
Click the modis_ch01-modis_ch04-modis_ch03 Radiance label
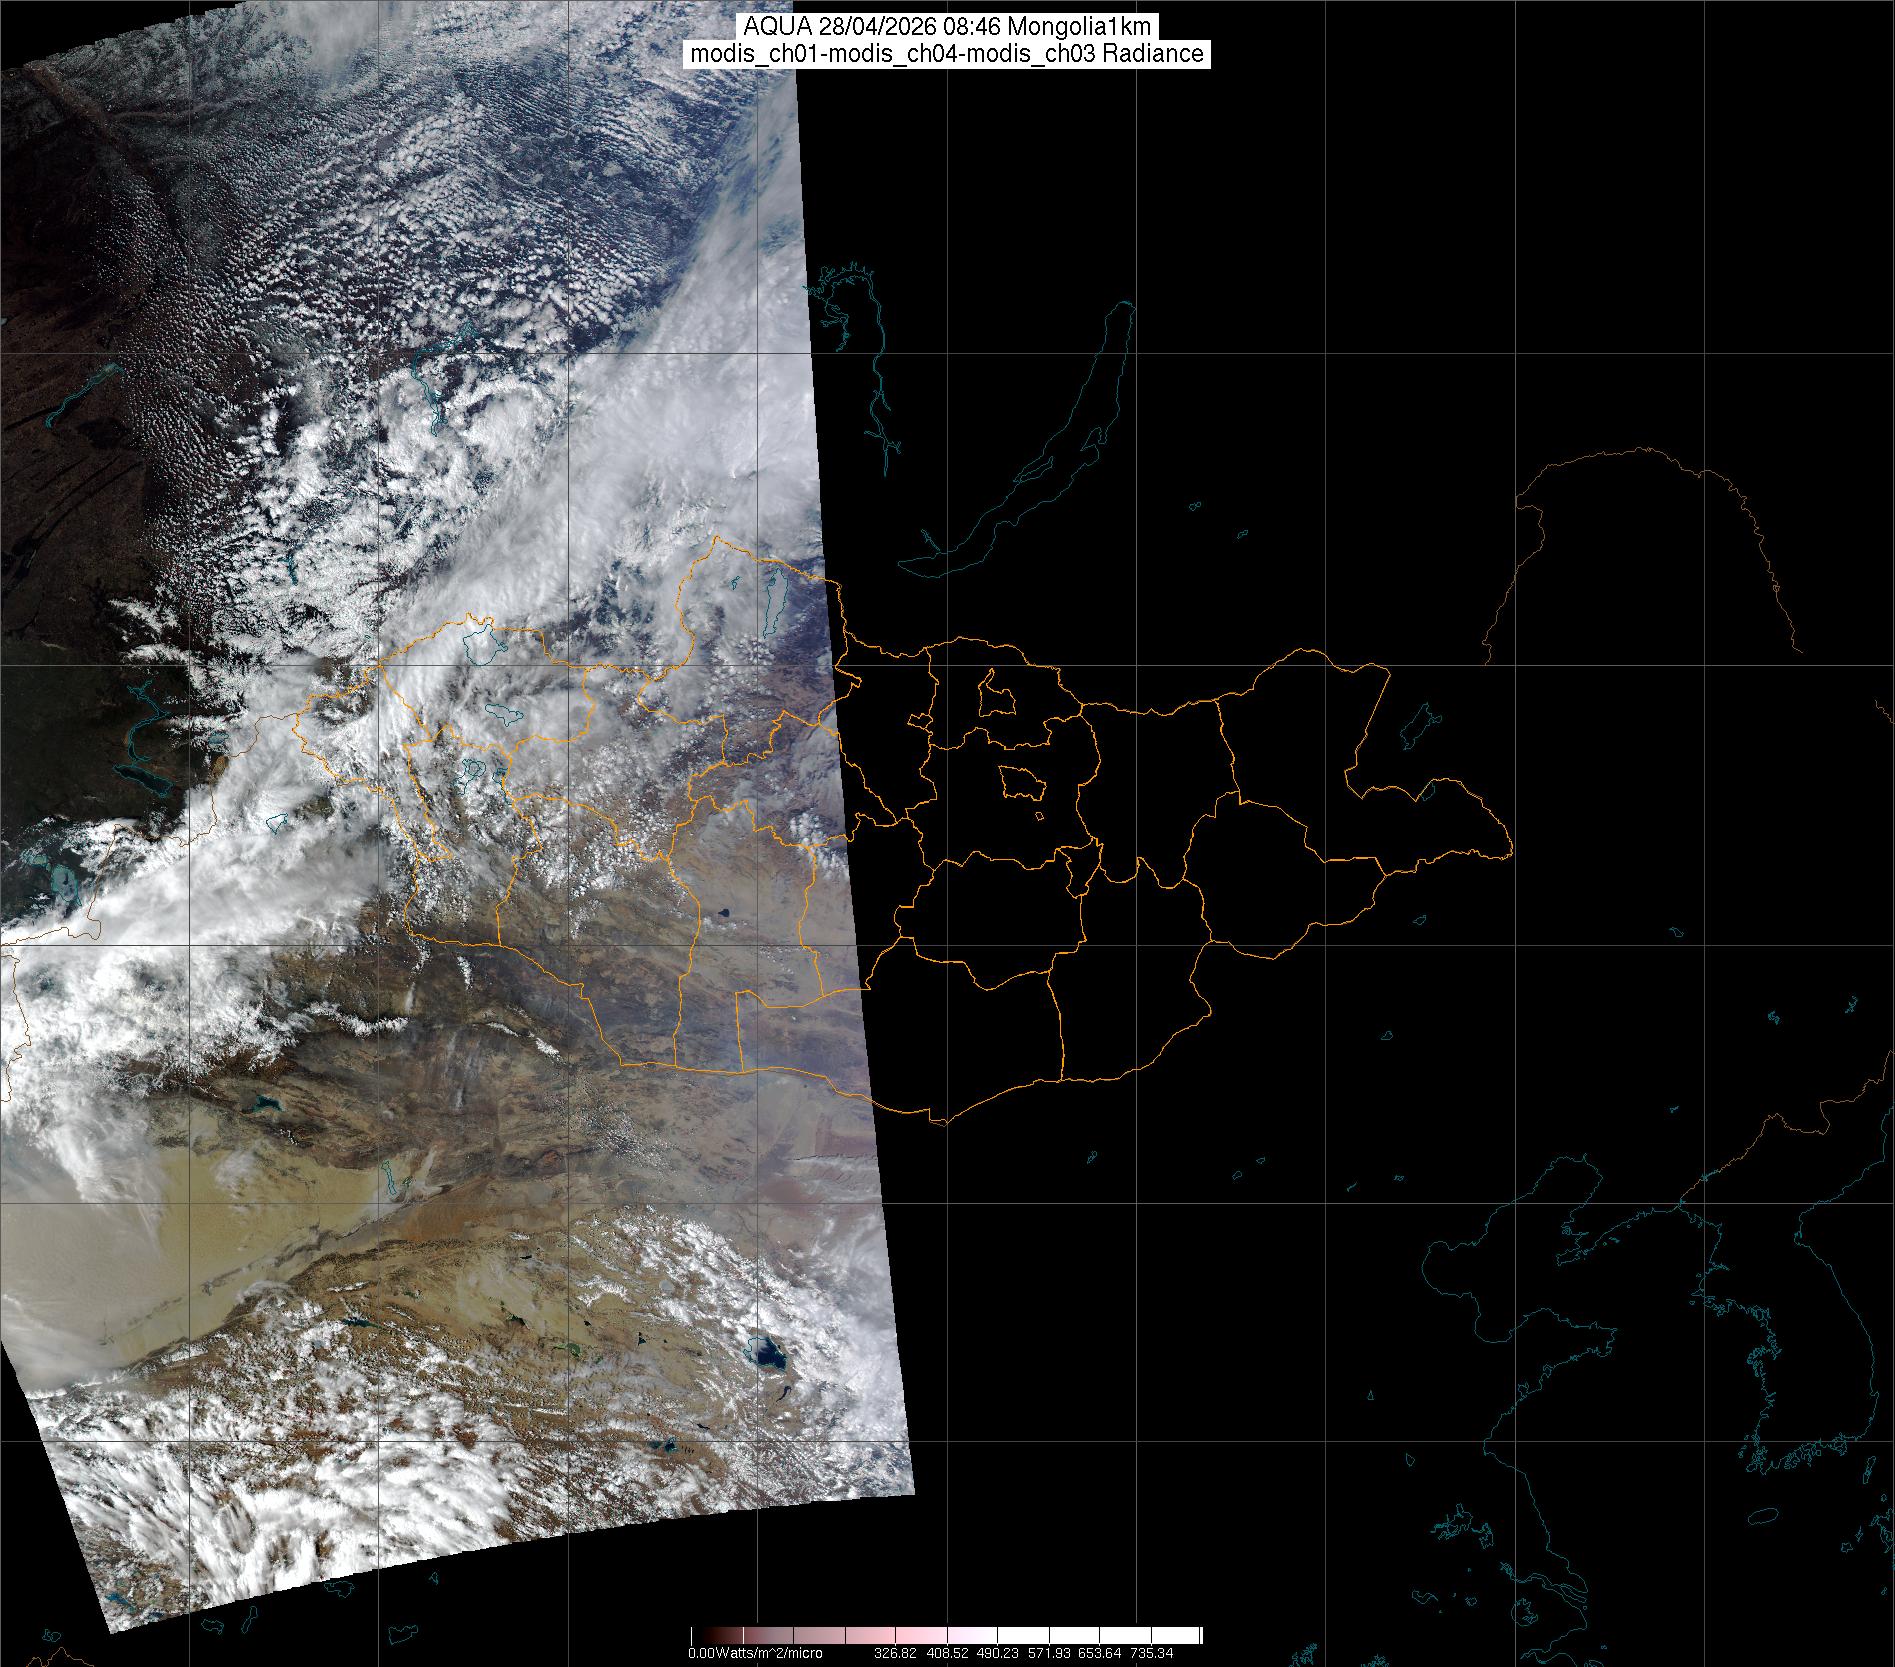click(x=947, y=54)
